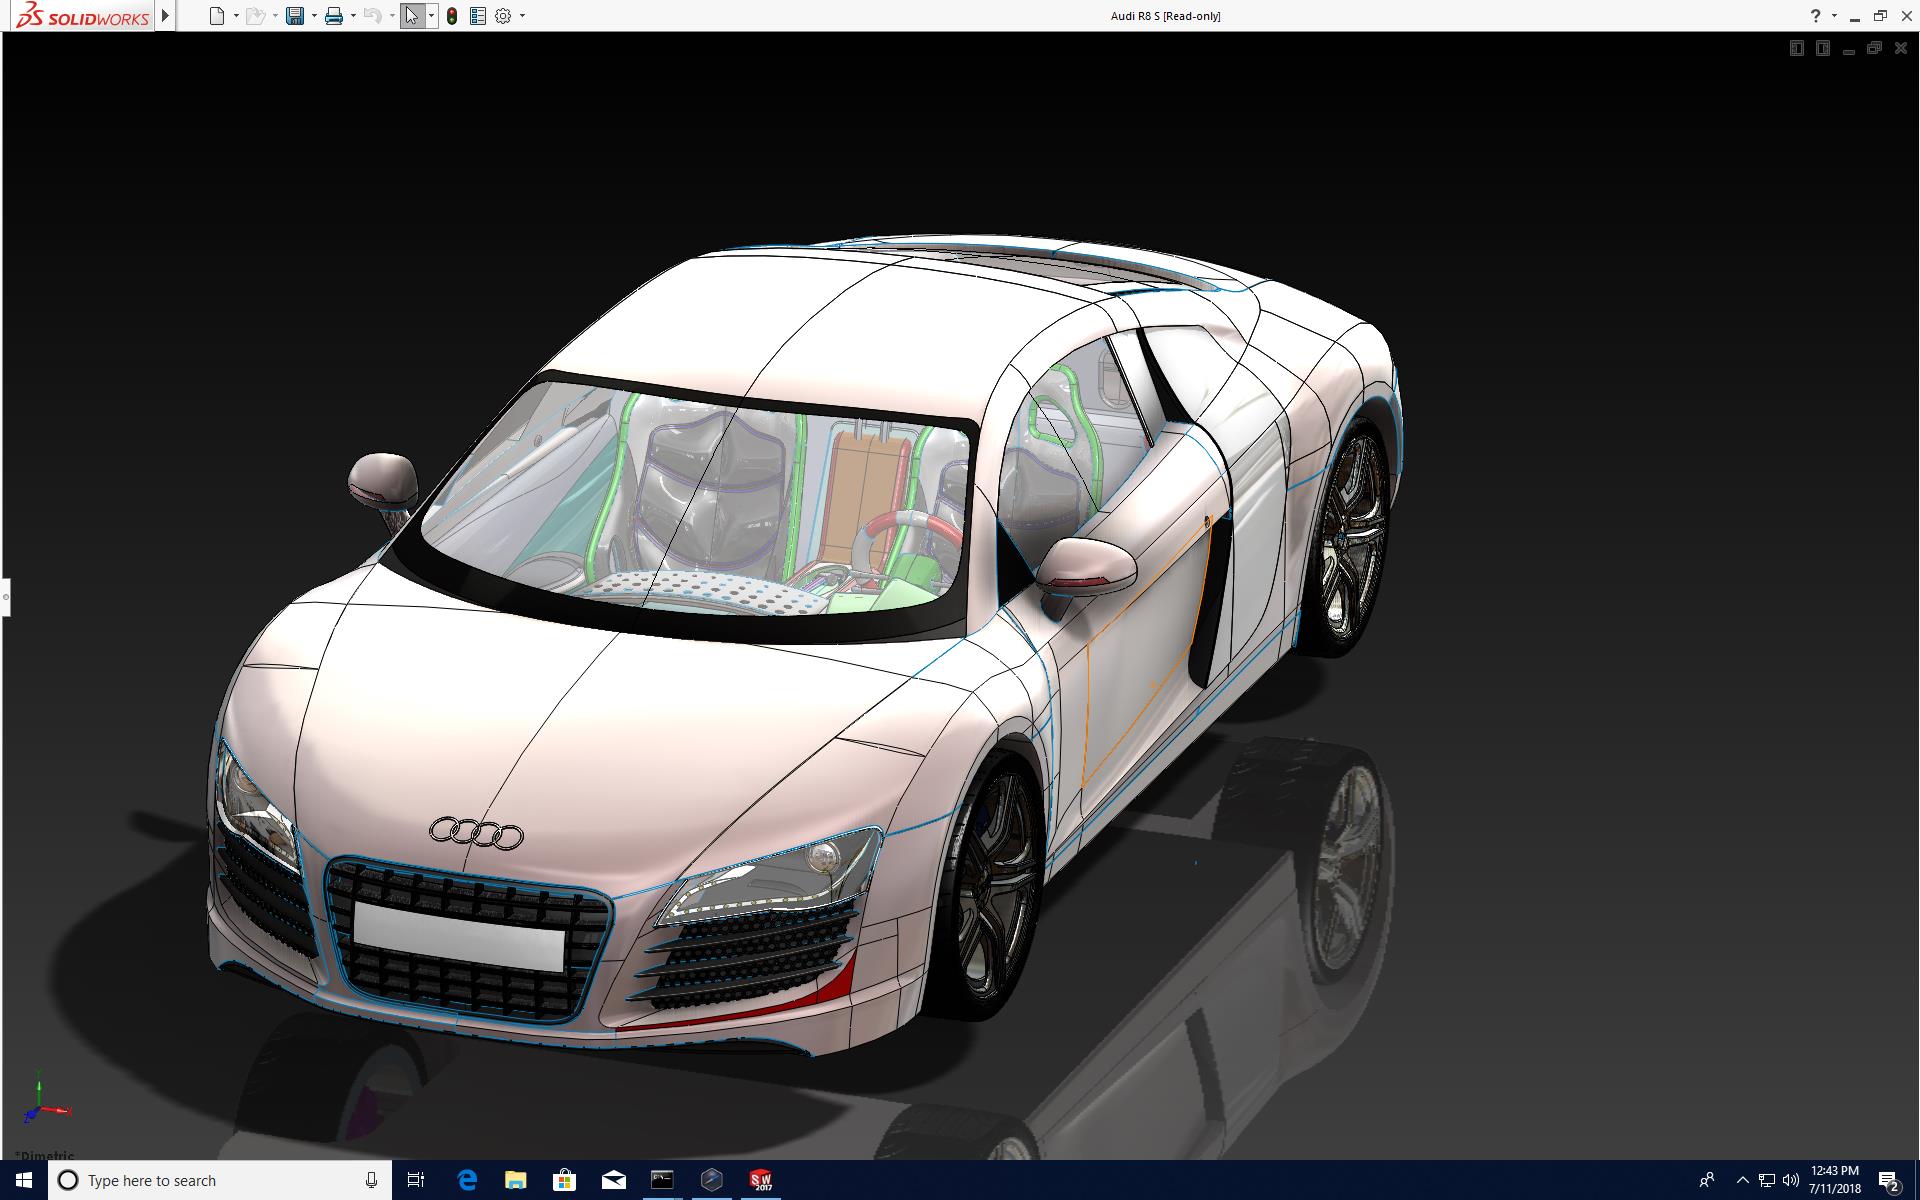Click the Print icon
The width and height of the screenshot is (1920, 1200).
tap(333, 16)
